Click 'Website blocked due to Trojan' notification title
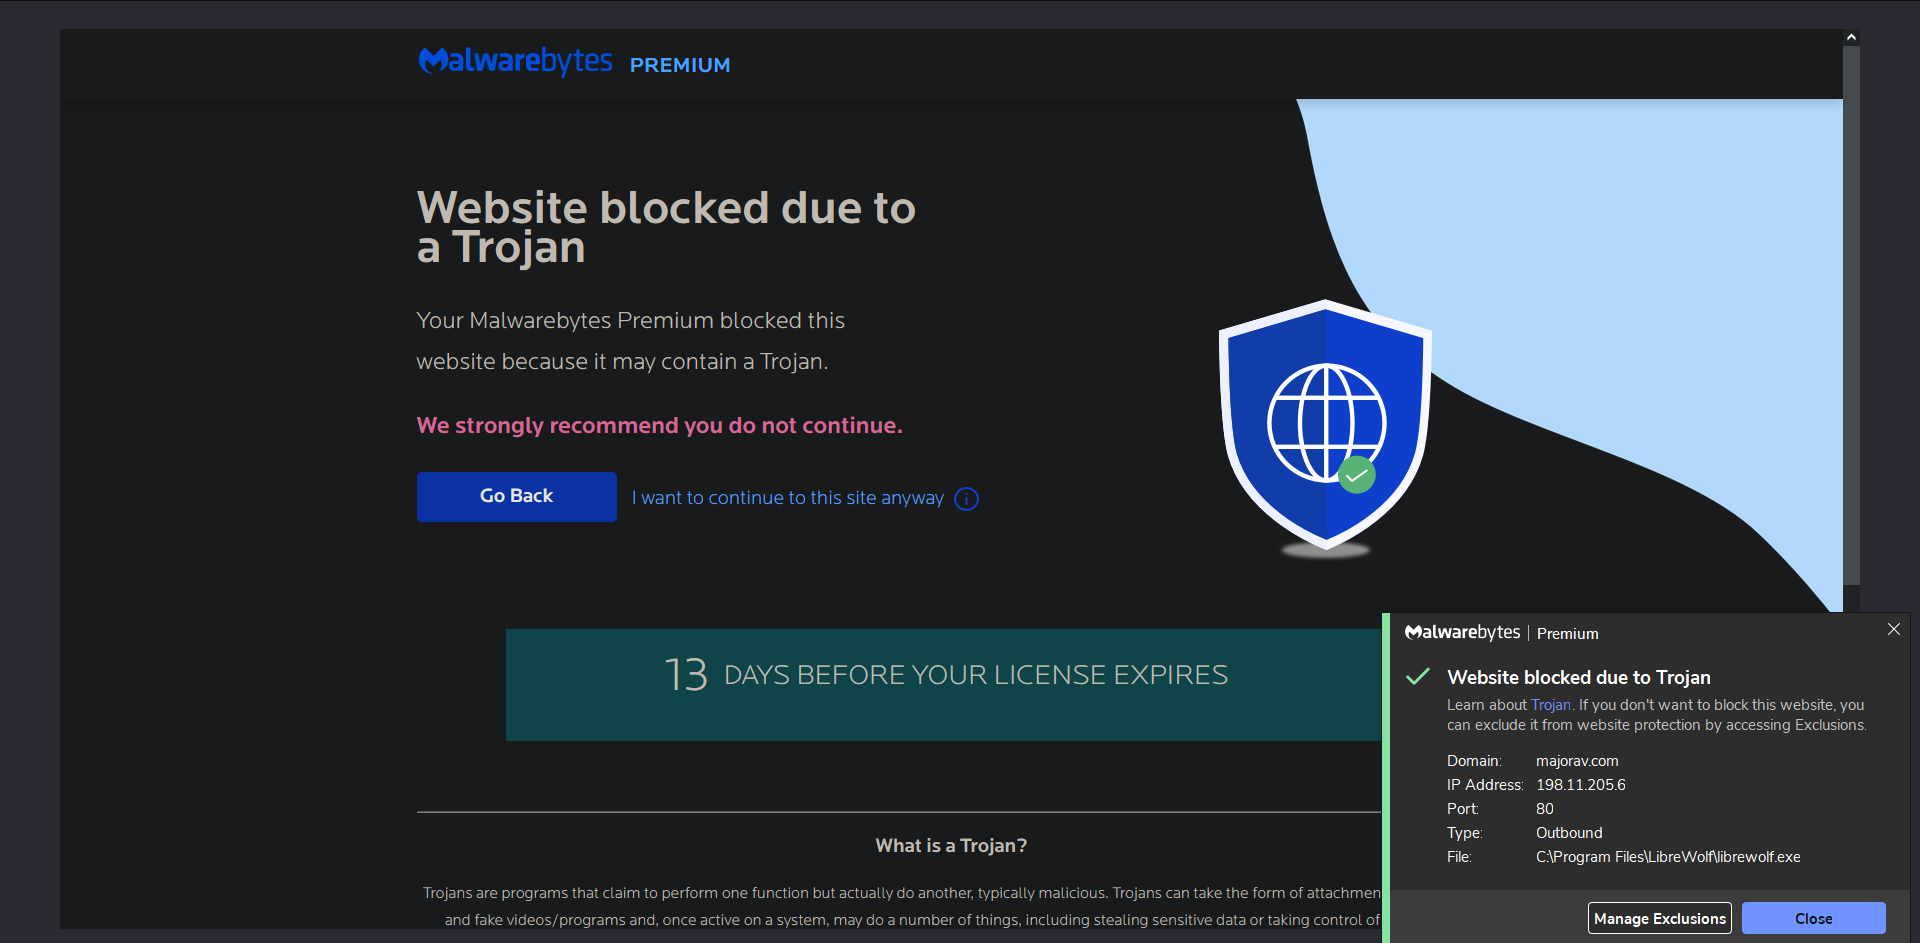This screenshot has height=943, width=1920. coord(1579,677)
